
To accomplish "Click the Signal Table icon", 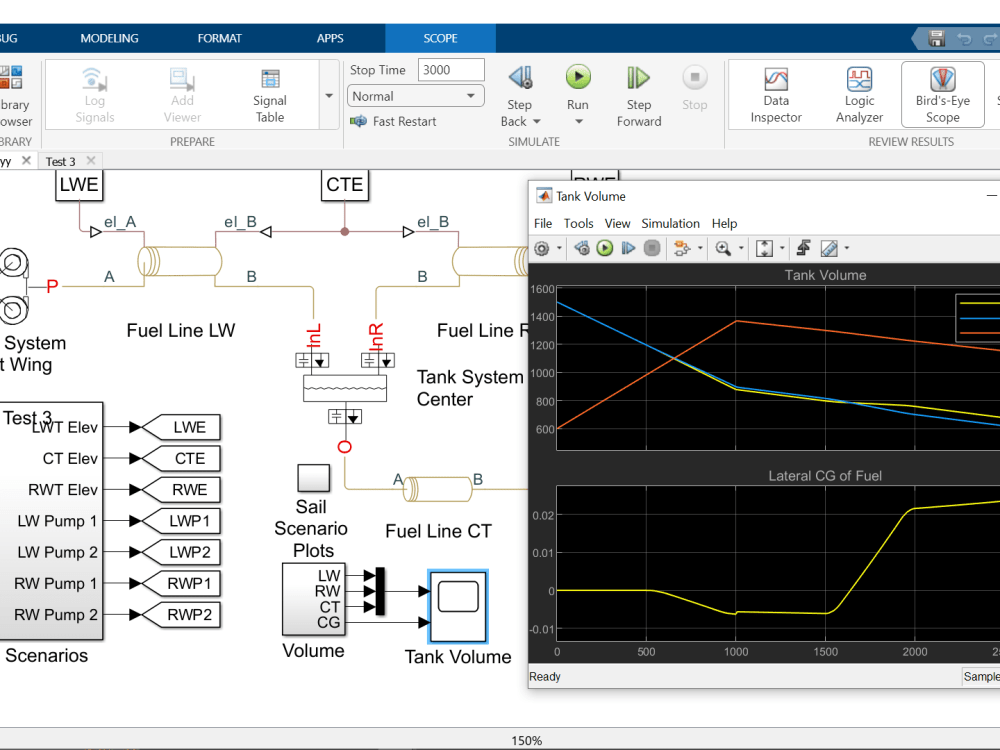I will pyautogui.click(x=268, y=93).
